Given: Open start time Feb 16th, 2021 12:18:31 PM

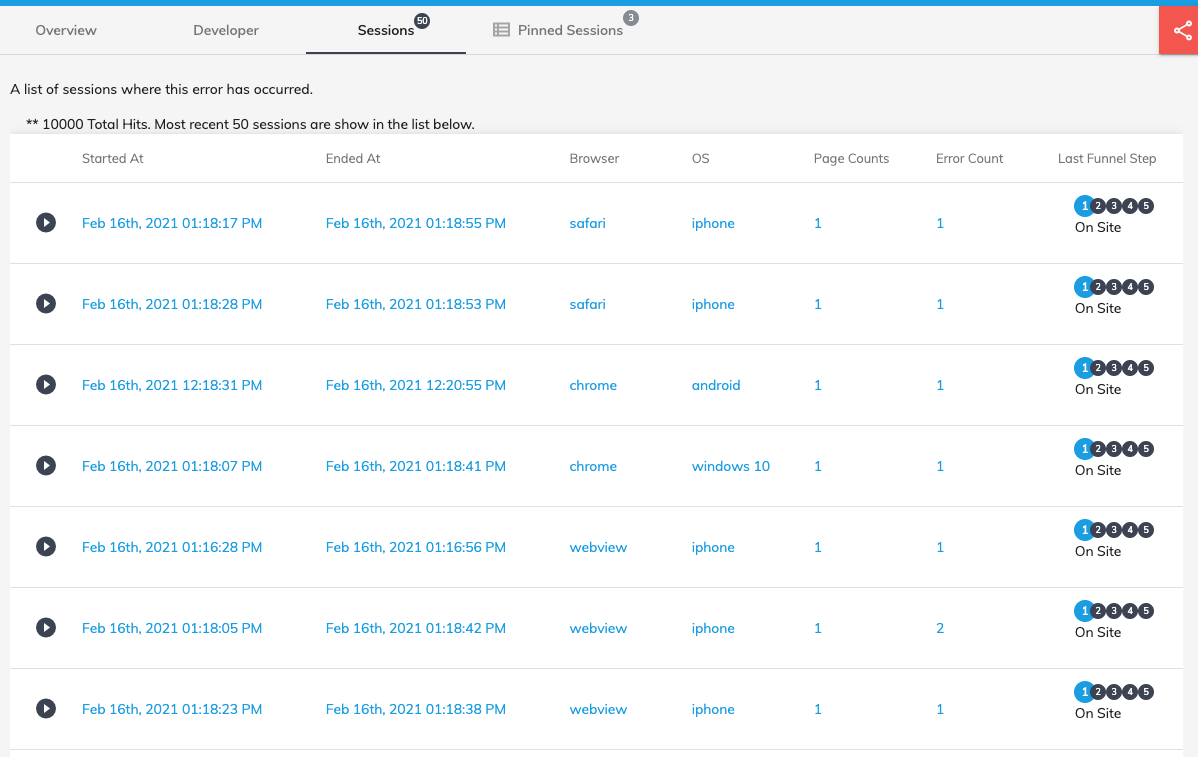Looking at the screenshot, I should click(172, 385).
